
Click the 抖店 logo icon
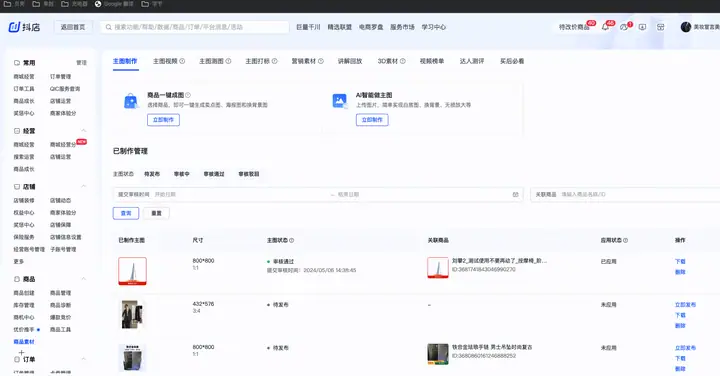pyautogui.click(x=14, y=27)
